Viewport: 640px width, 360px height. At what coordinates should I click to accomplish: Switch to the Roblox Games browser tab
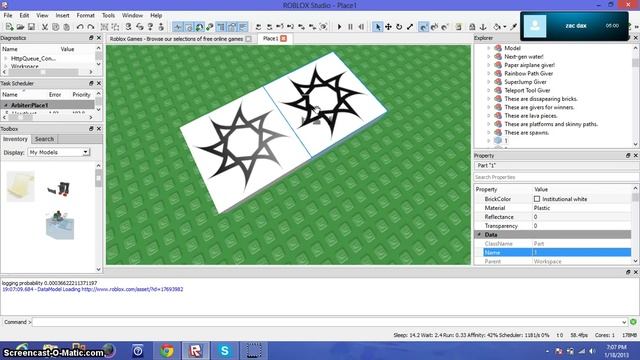177,39
